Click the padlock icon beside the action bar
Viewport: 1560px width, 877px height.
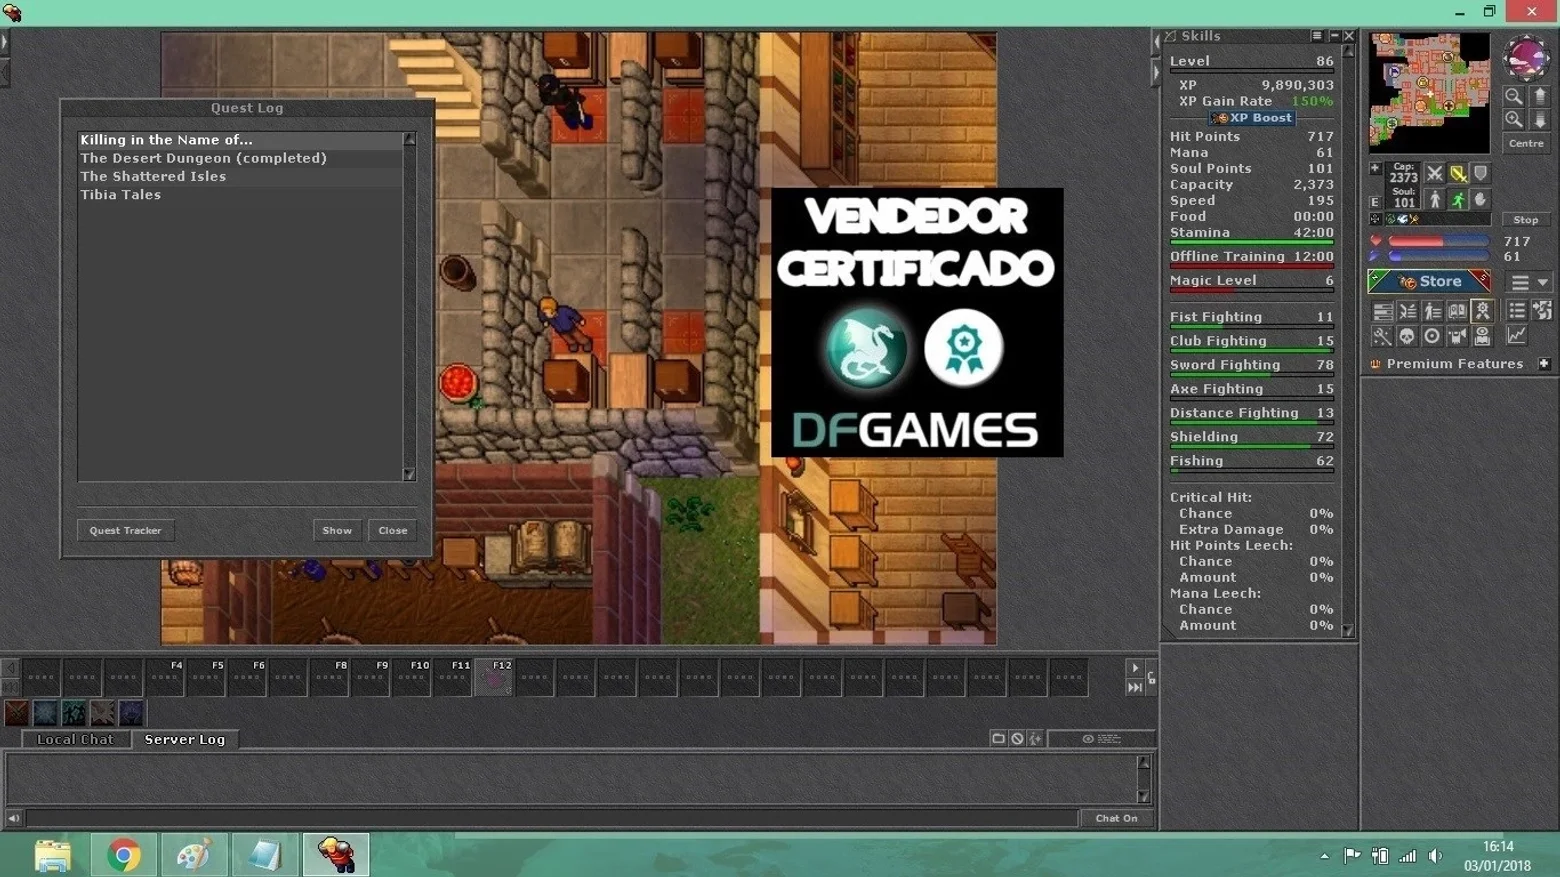click(x=1152, y=679)
